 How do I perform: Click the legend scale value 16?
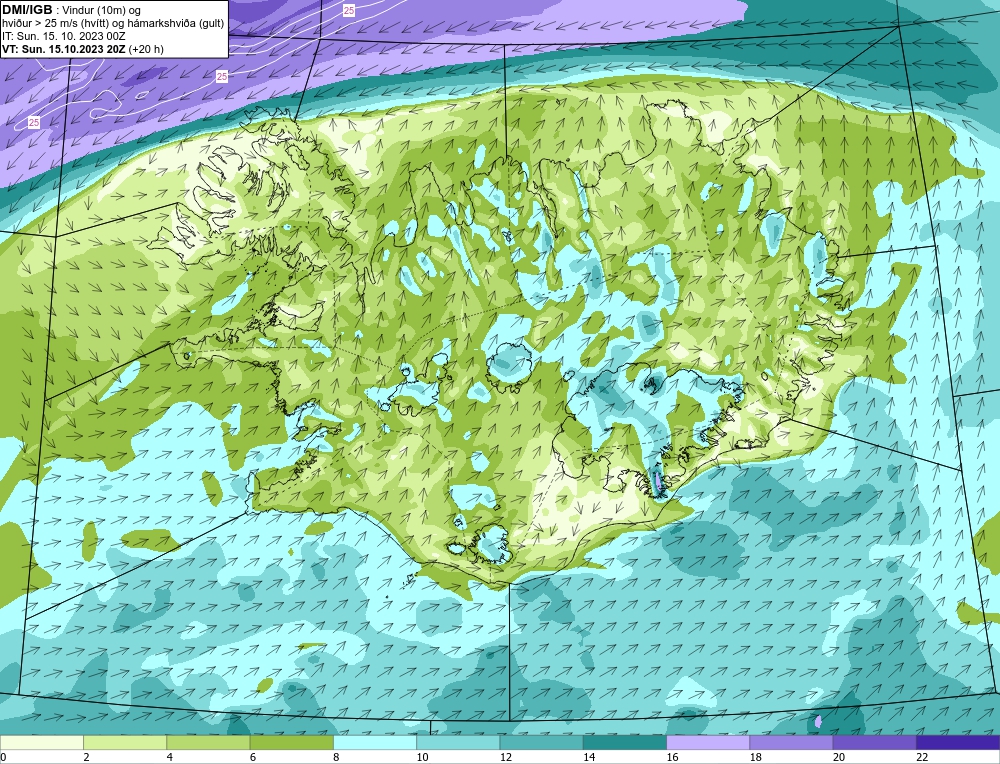[x=672, y=757]
